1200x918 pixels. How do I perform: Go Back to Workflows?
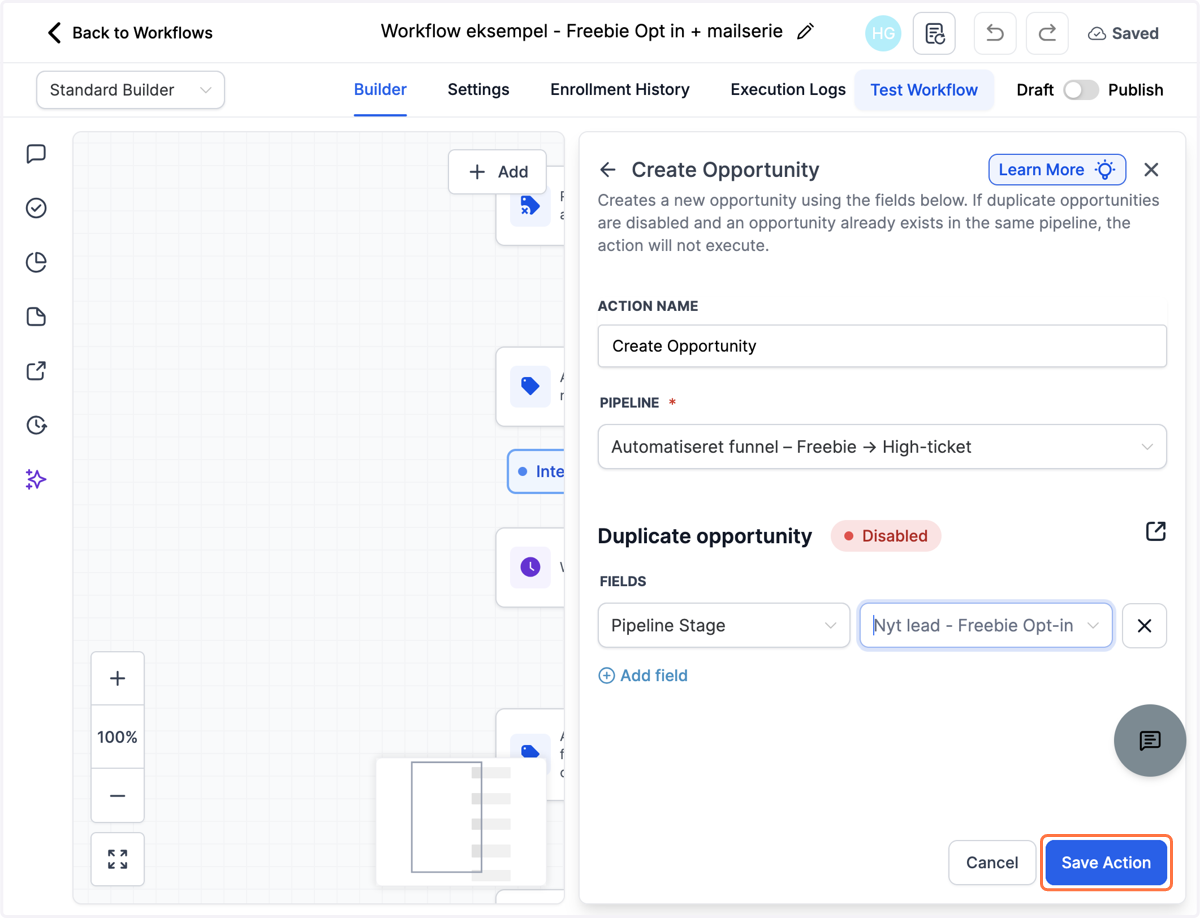[130, 33]
